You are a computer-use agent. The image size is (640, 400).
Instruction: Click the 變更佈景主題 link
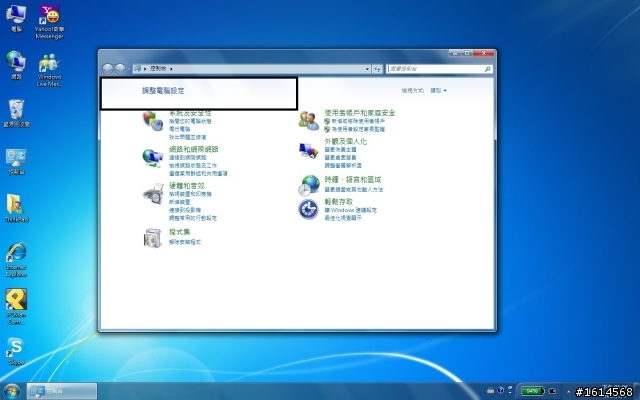tap(340, 149)
